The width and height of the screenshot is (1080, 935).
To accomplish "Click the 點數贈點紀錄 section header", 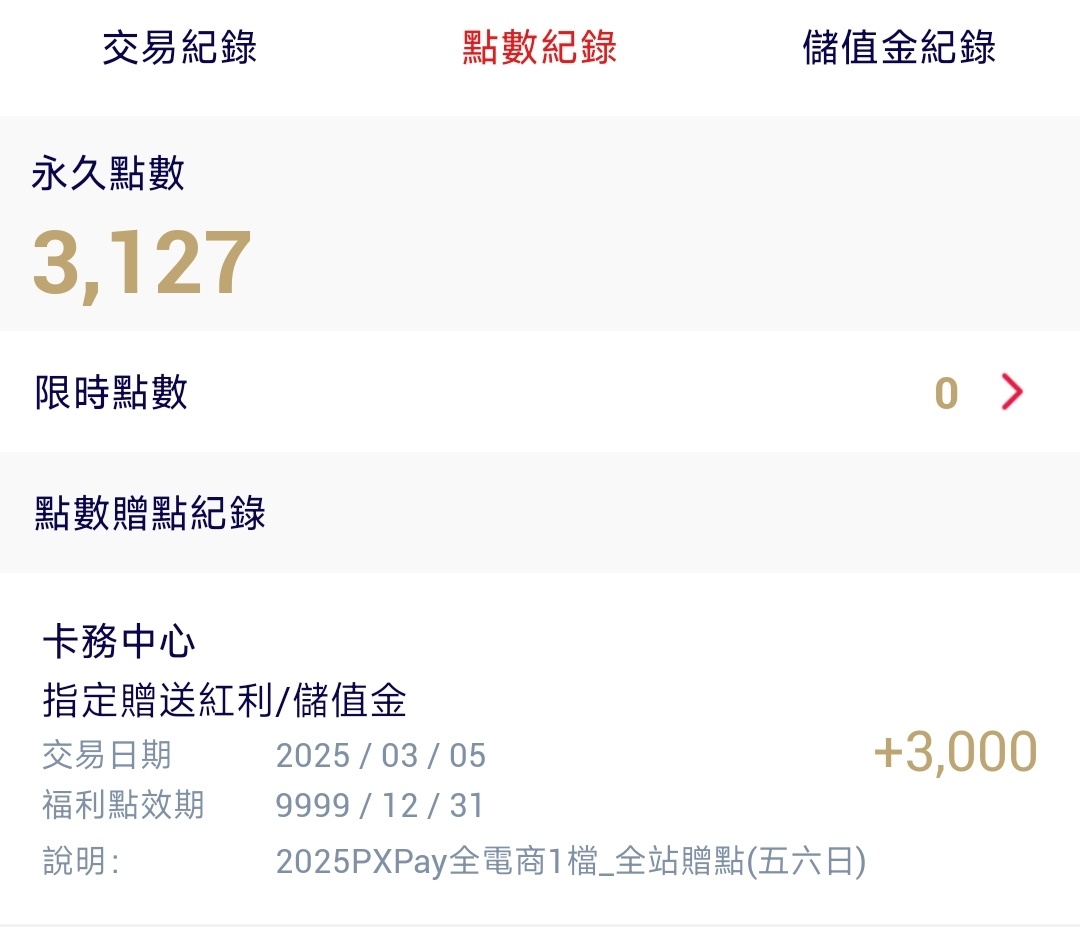I will (151, 513).
